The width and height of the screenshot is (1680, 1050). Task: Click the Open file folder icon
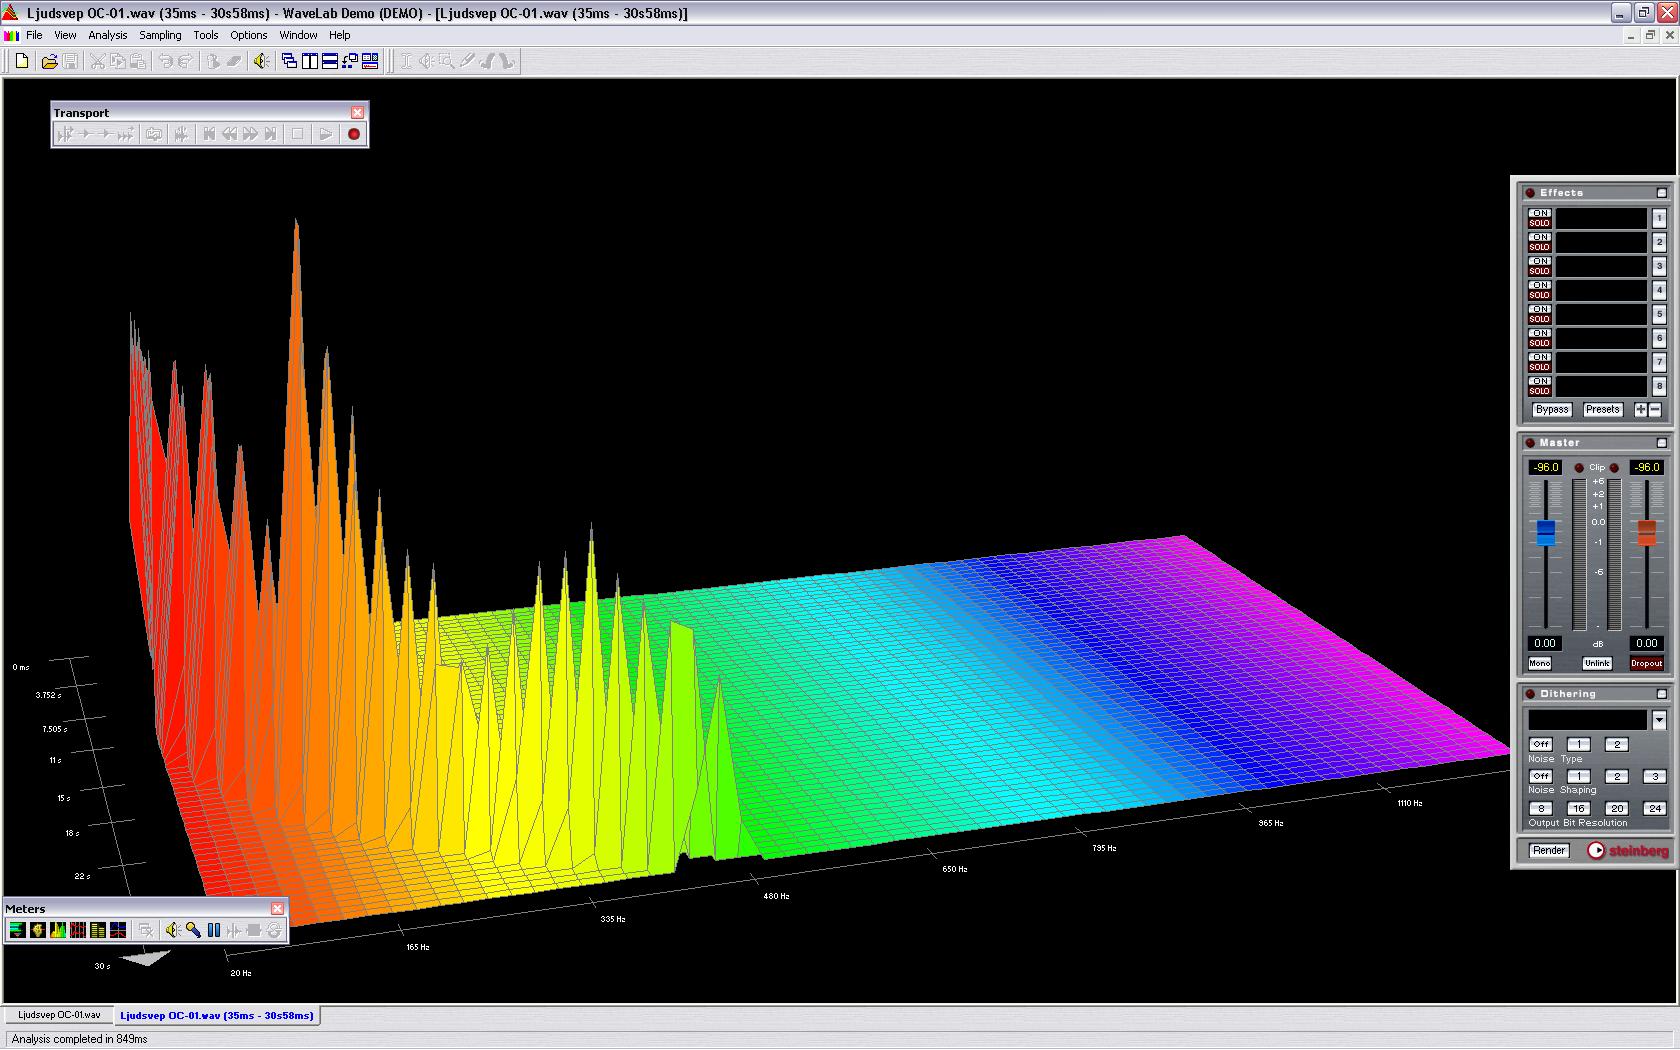[48, 62]
